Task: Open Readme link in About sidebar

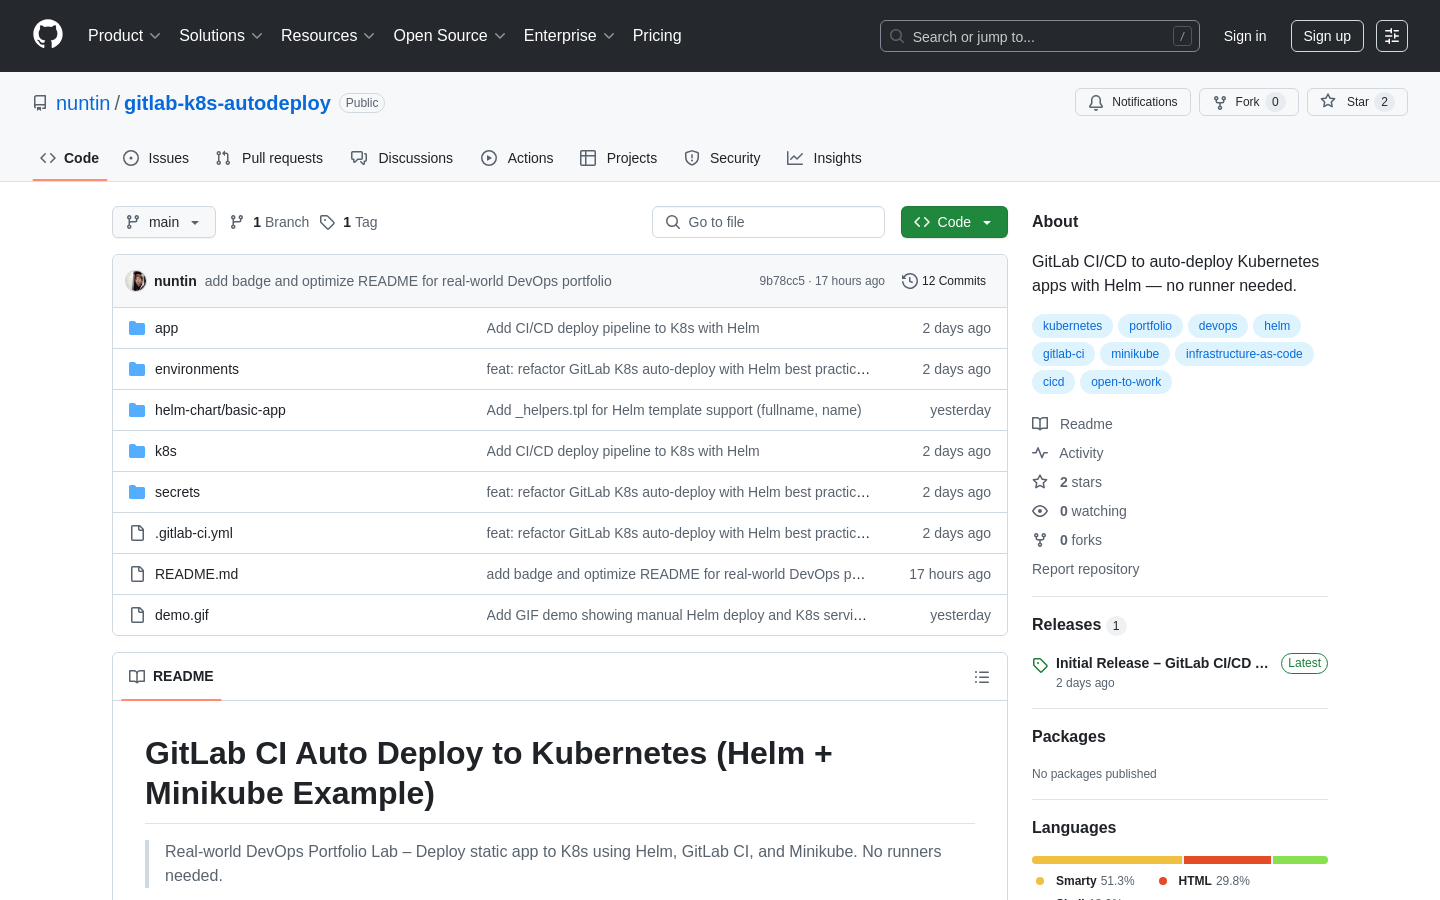Action: tap(1073, 424)
